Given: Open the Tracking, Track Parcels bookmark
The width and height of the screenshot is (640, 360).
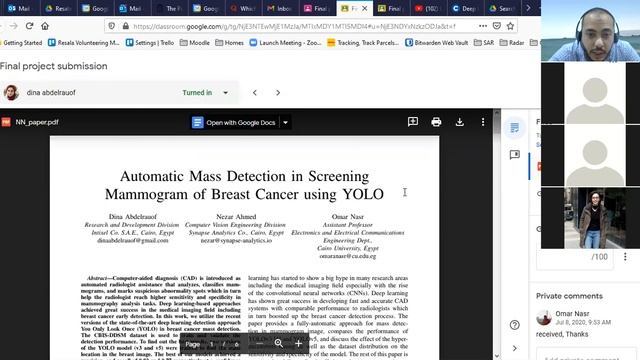Looking at the screenshot, I should pyautogui.click(x=363, y=42).
